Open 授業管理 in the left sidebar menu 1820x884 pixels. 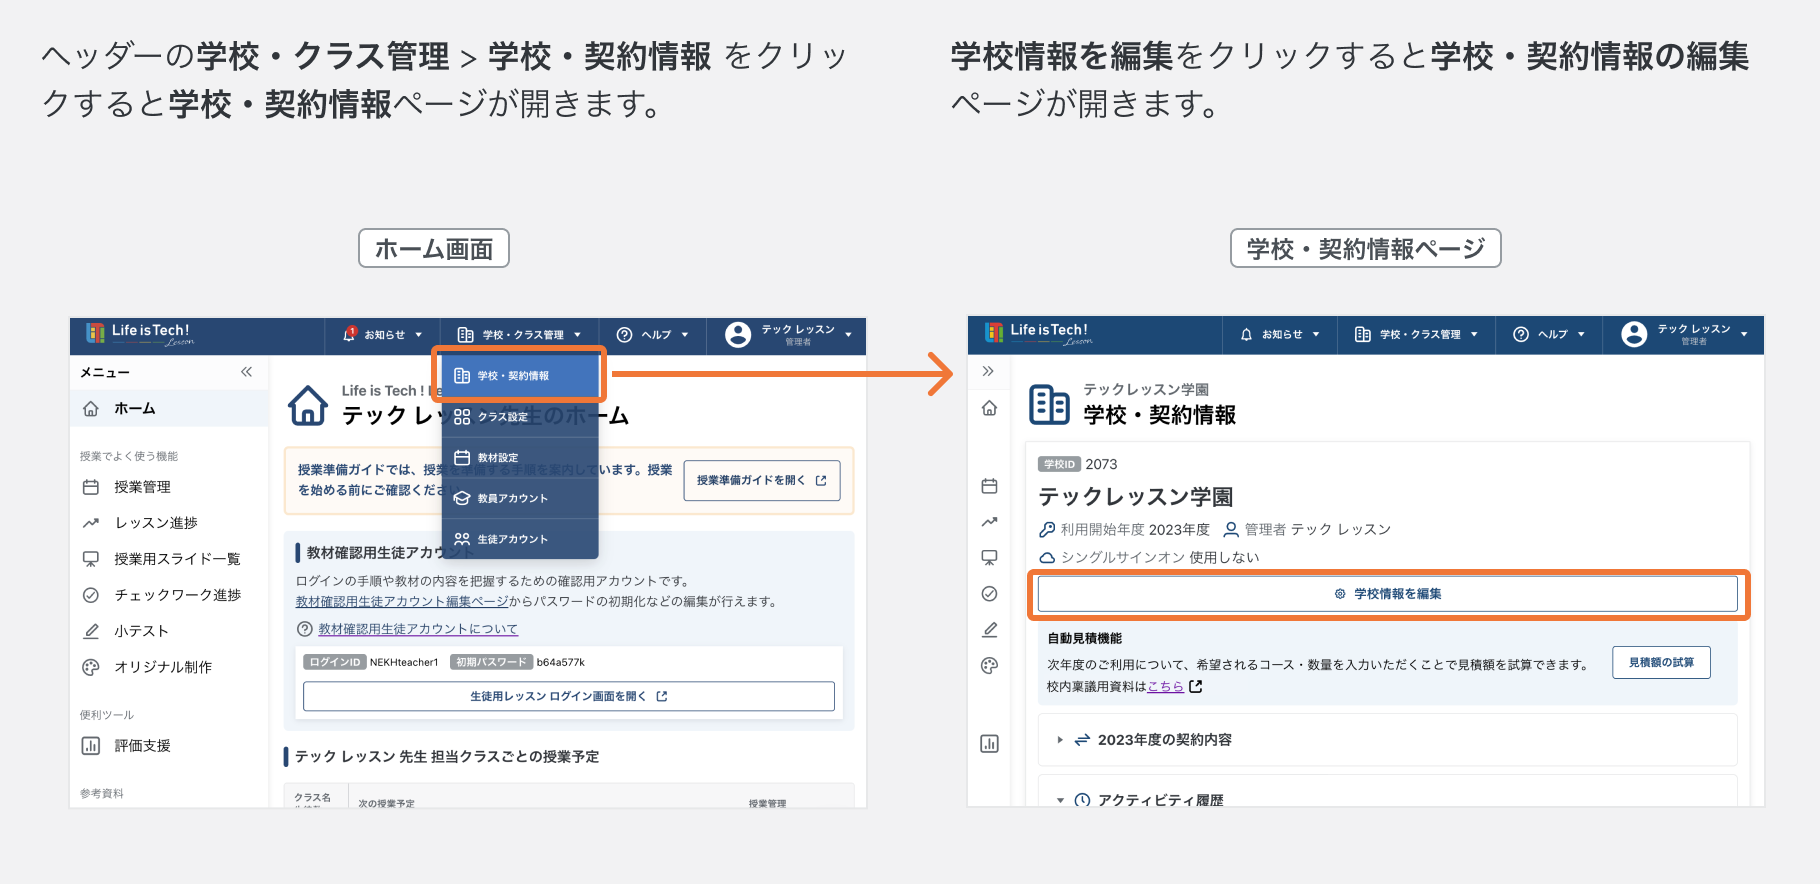142,487
